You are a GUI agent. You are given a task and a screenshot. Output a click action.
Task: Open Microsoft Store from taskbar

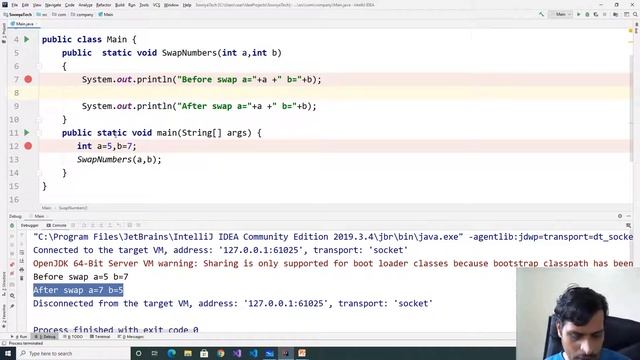point(204,353)
